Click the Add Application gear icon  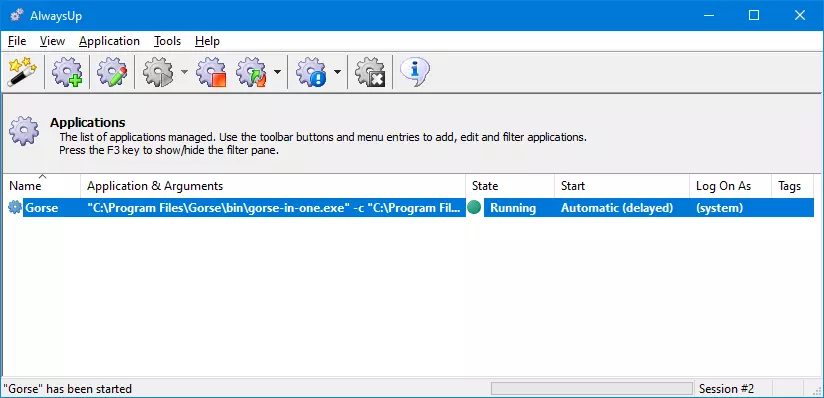tap(67, 72)
